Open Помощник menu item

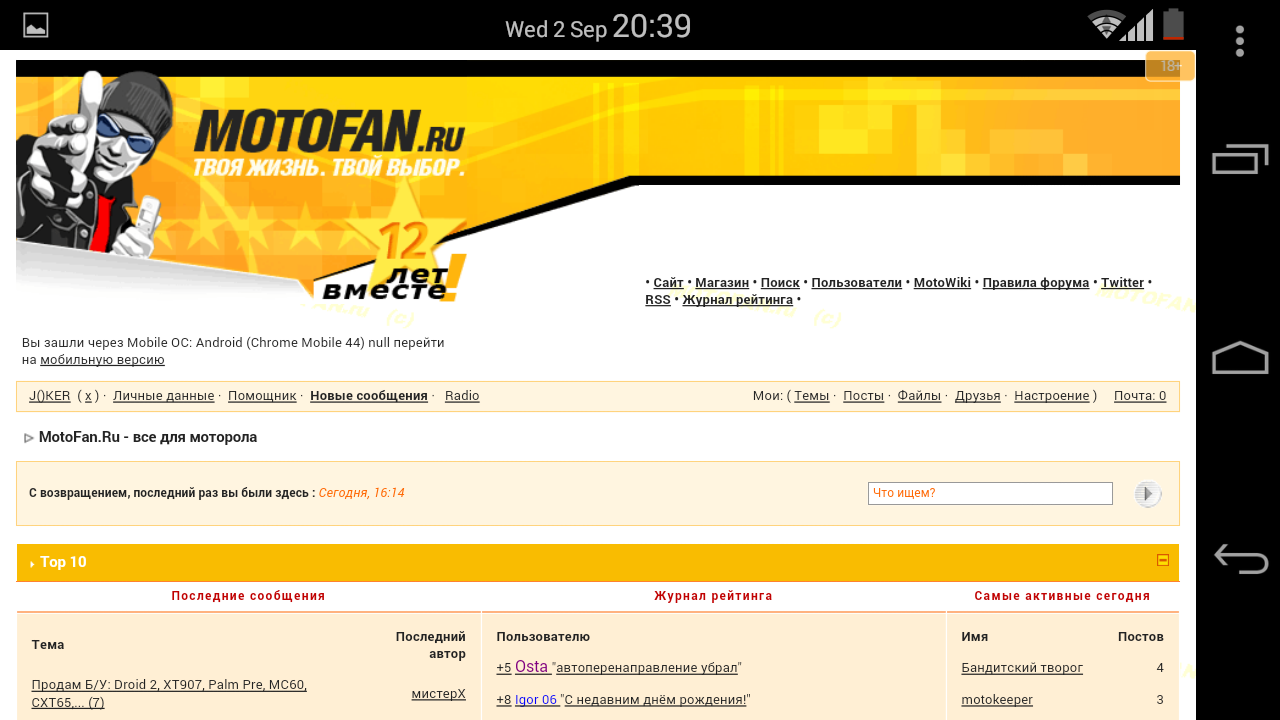pos(262,396)
